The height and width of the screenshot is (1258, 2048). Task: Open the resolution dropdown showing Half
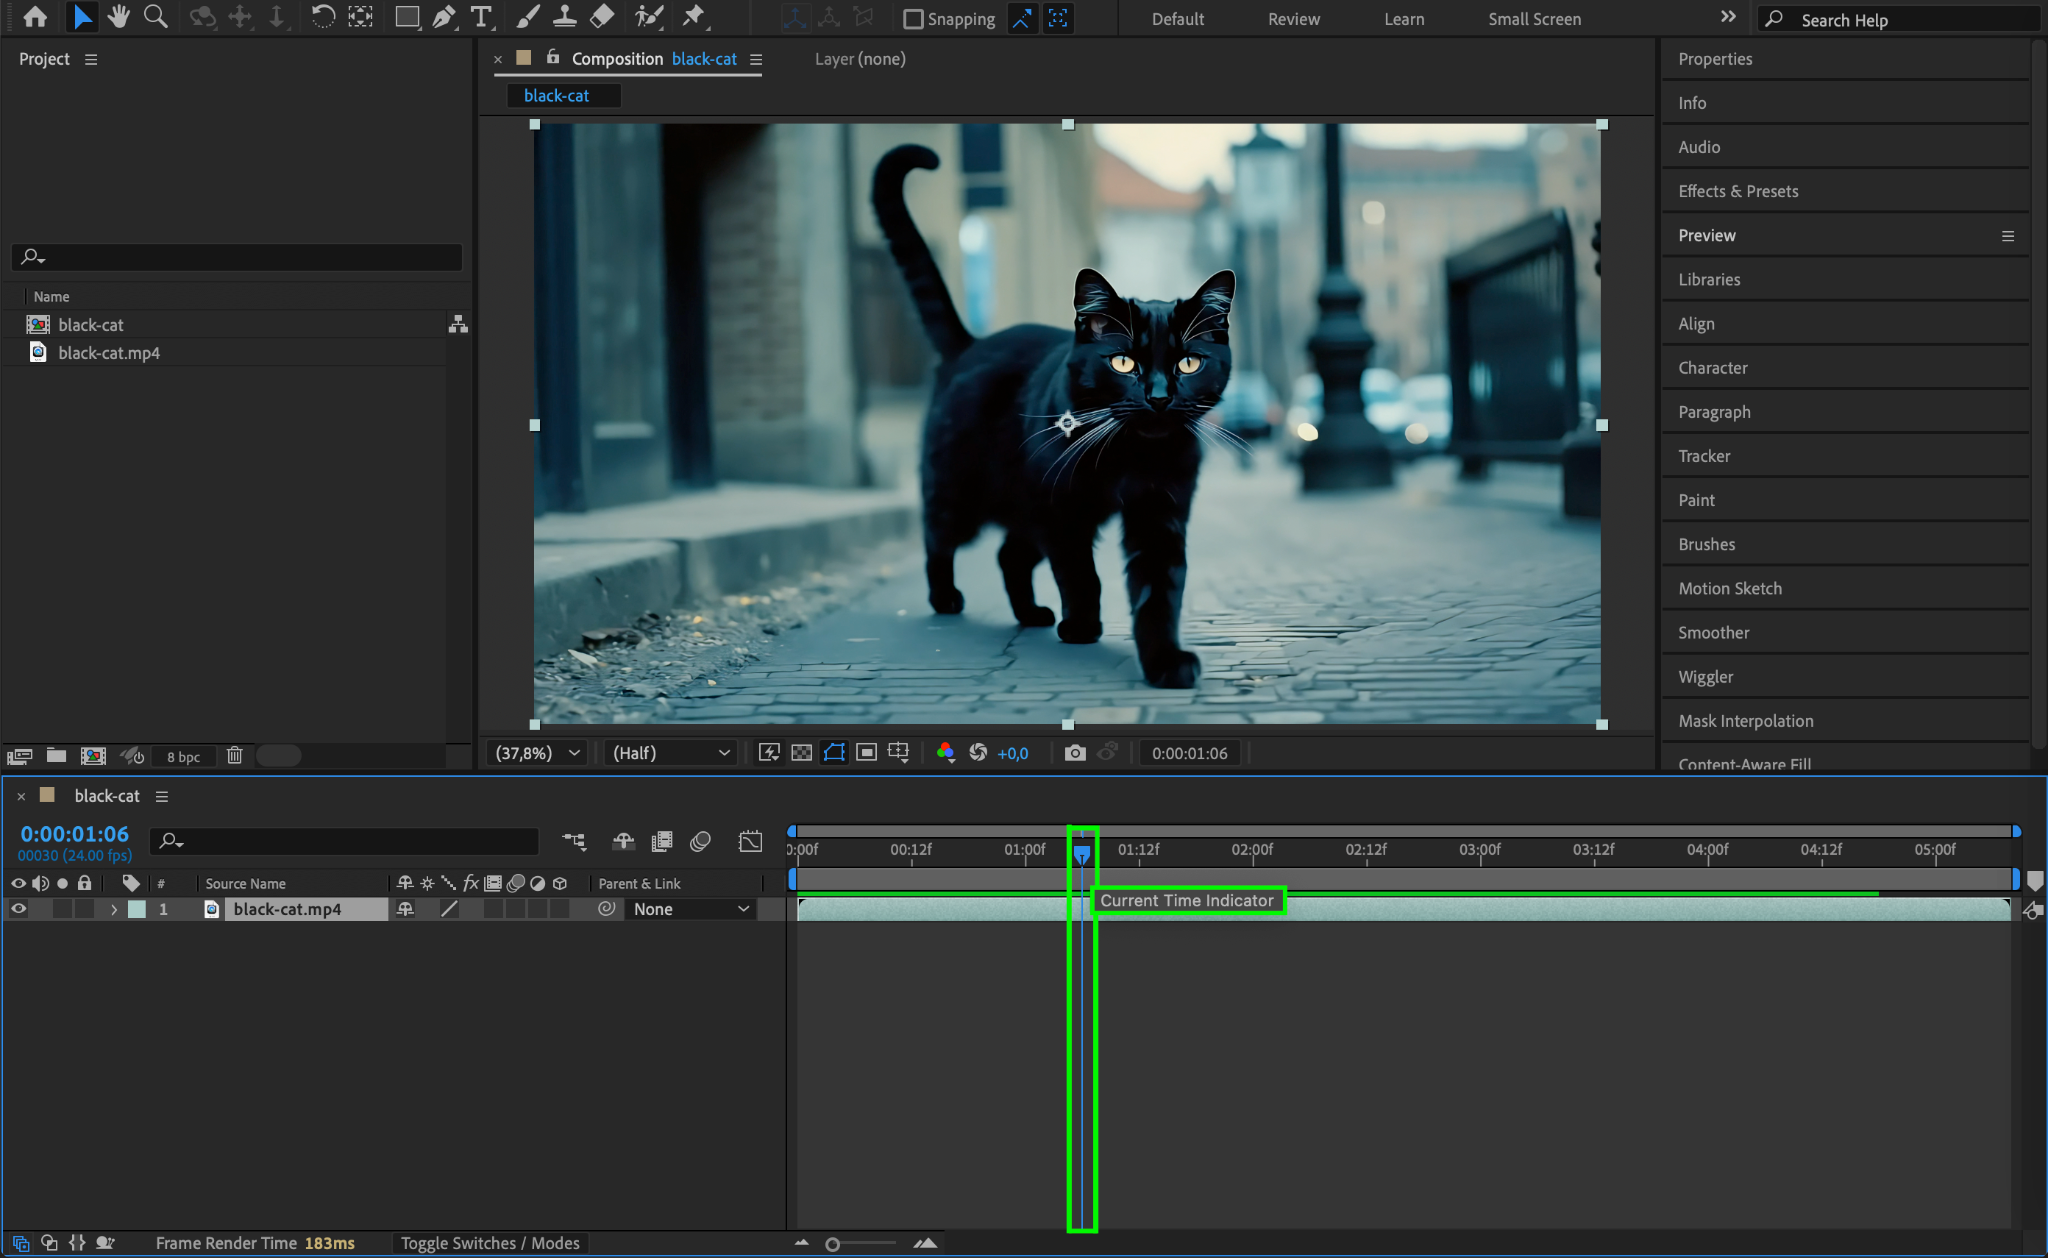671,753
